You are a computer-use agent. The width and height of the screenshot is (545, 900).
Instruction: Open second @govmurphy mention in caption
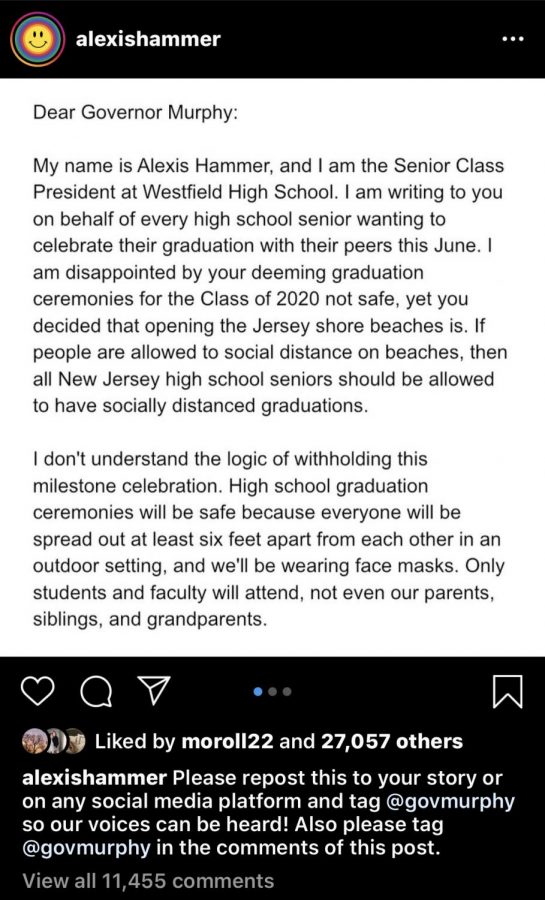[87, 847]
